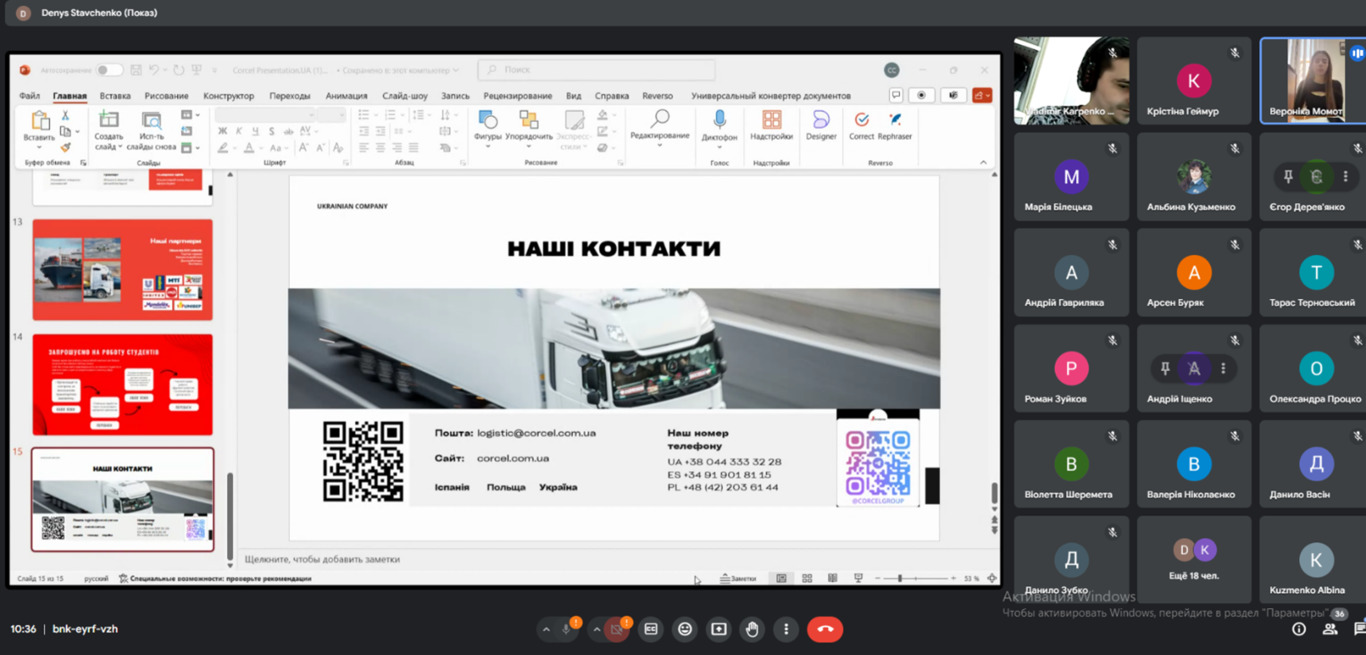Raise your hand in the meeting
This screenshot has height=655, width=1366.
[x=752, y=629]
